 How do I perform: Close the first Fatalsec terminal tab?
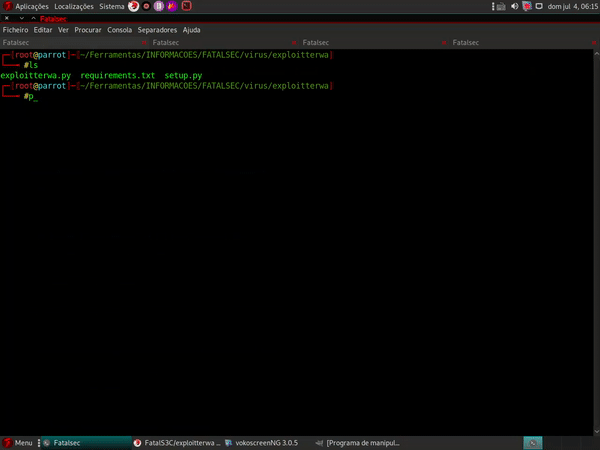click(x=144, y=42)
